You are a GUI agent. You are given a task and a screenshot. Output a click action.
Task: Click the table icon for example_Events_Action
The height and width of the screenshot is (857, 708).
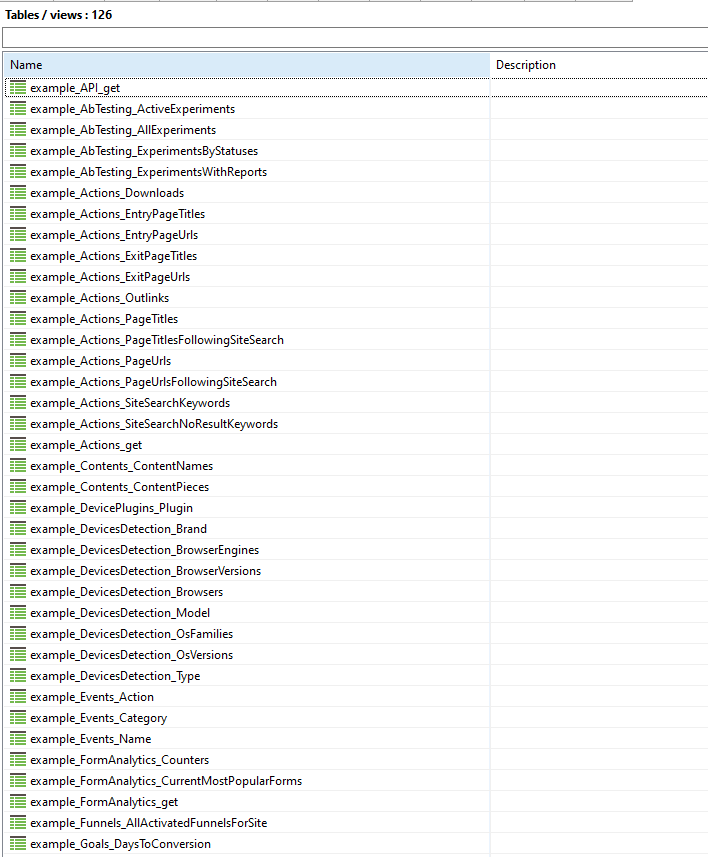[x=18, y=697]
